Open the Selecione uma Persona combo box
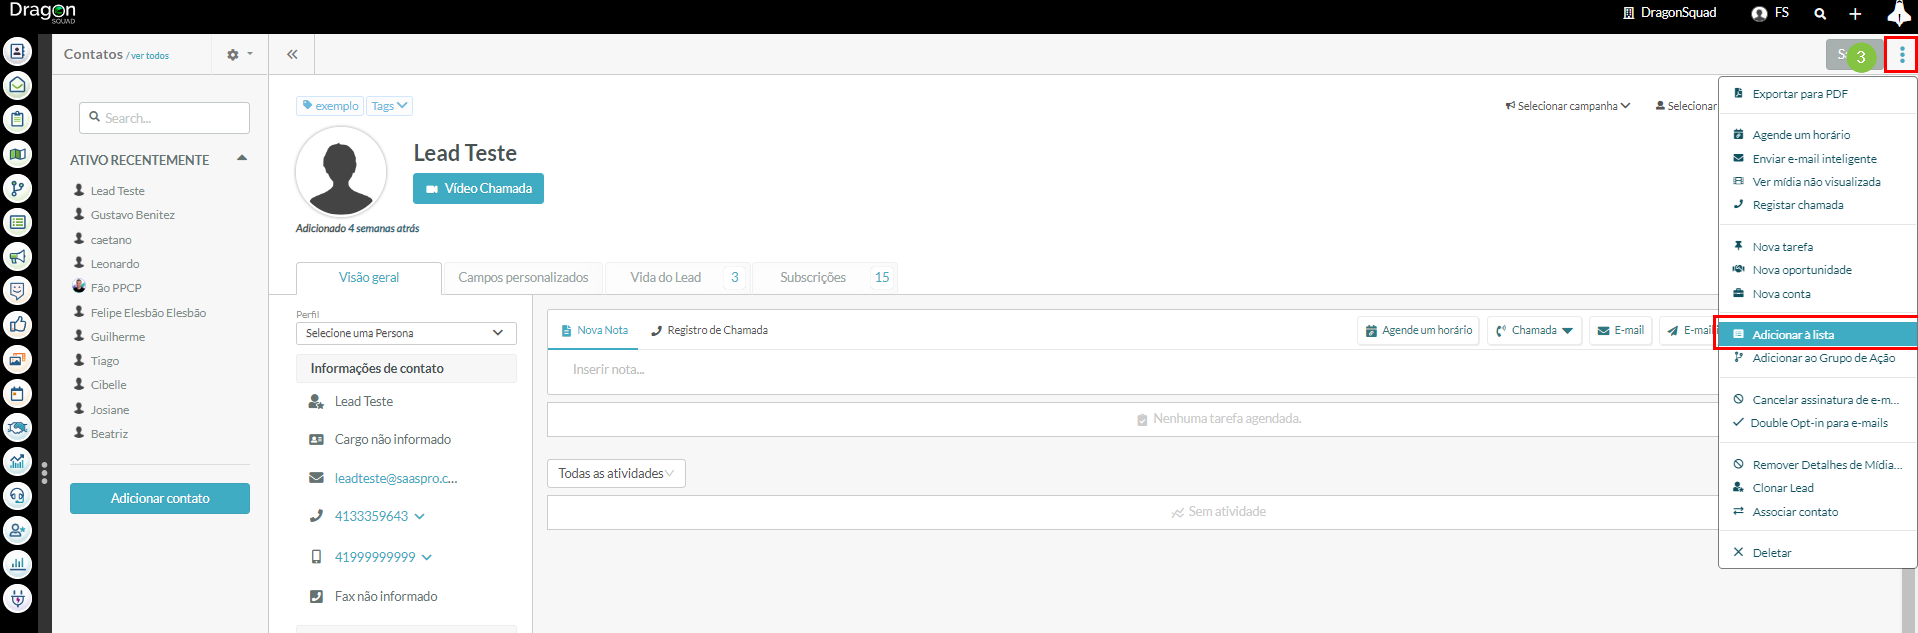Screen dimensions: 1918x633 [406, 333]
